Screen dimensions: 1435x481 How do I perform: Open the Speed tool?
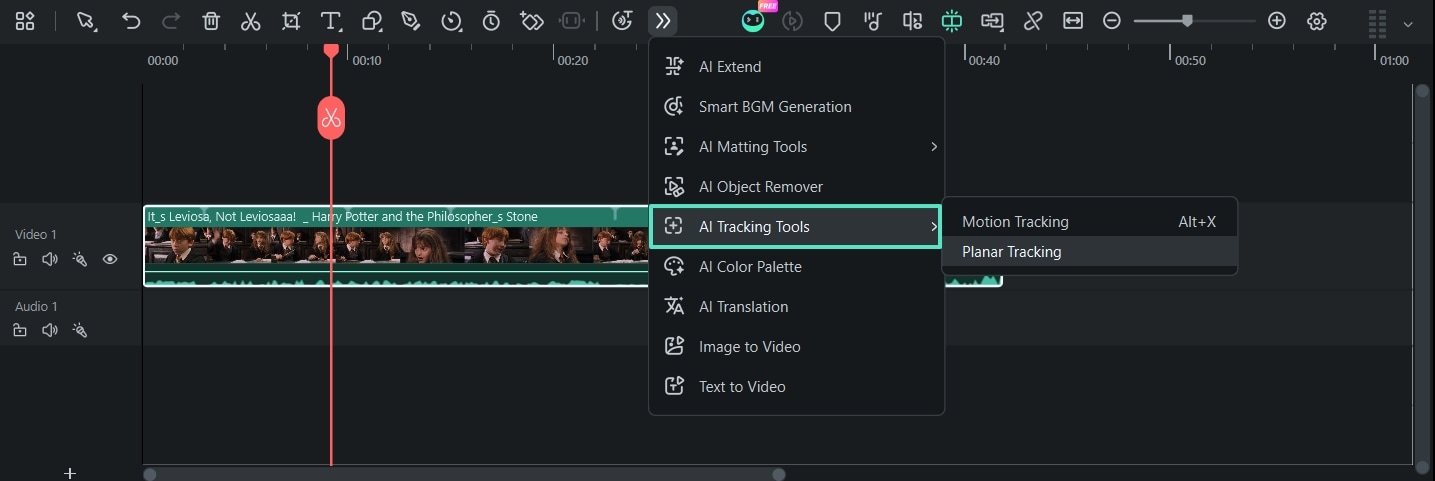click(452, 21)
